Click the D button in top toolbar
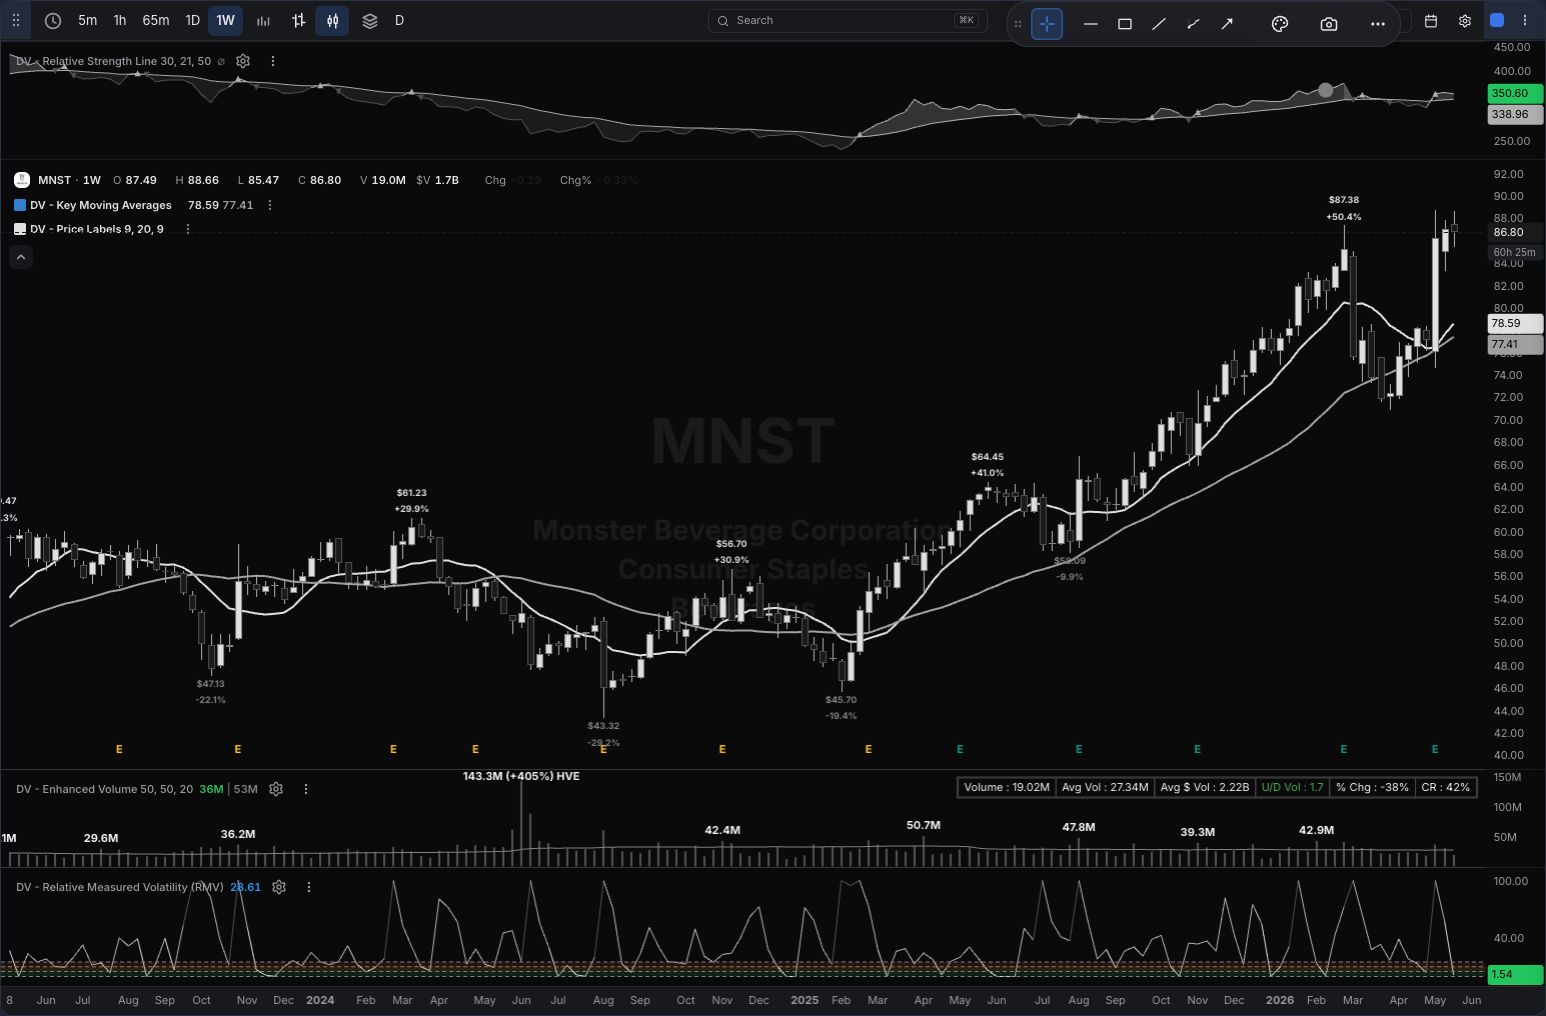This screenshot has width=1546, height=1016. point(399,20)
